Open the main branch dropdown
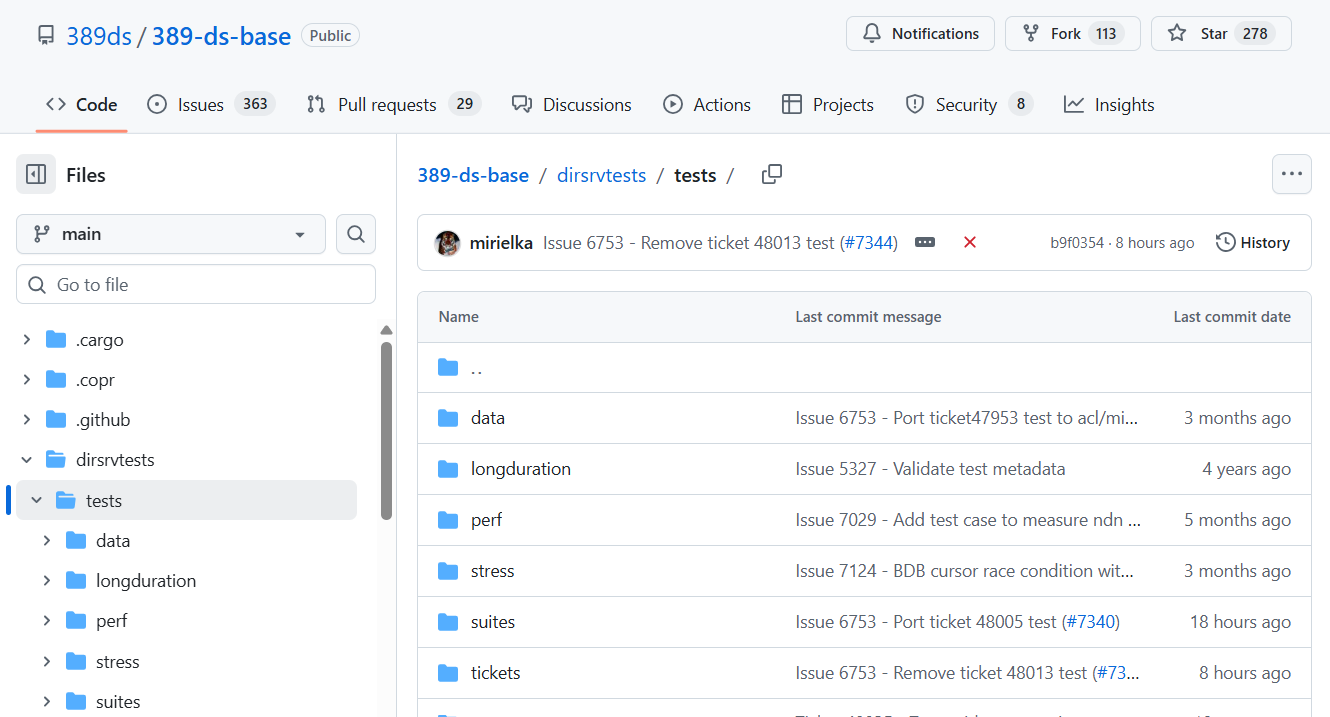 click(170, 234)
